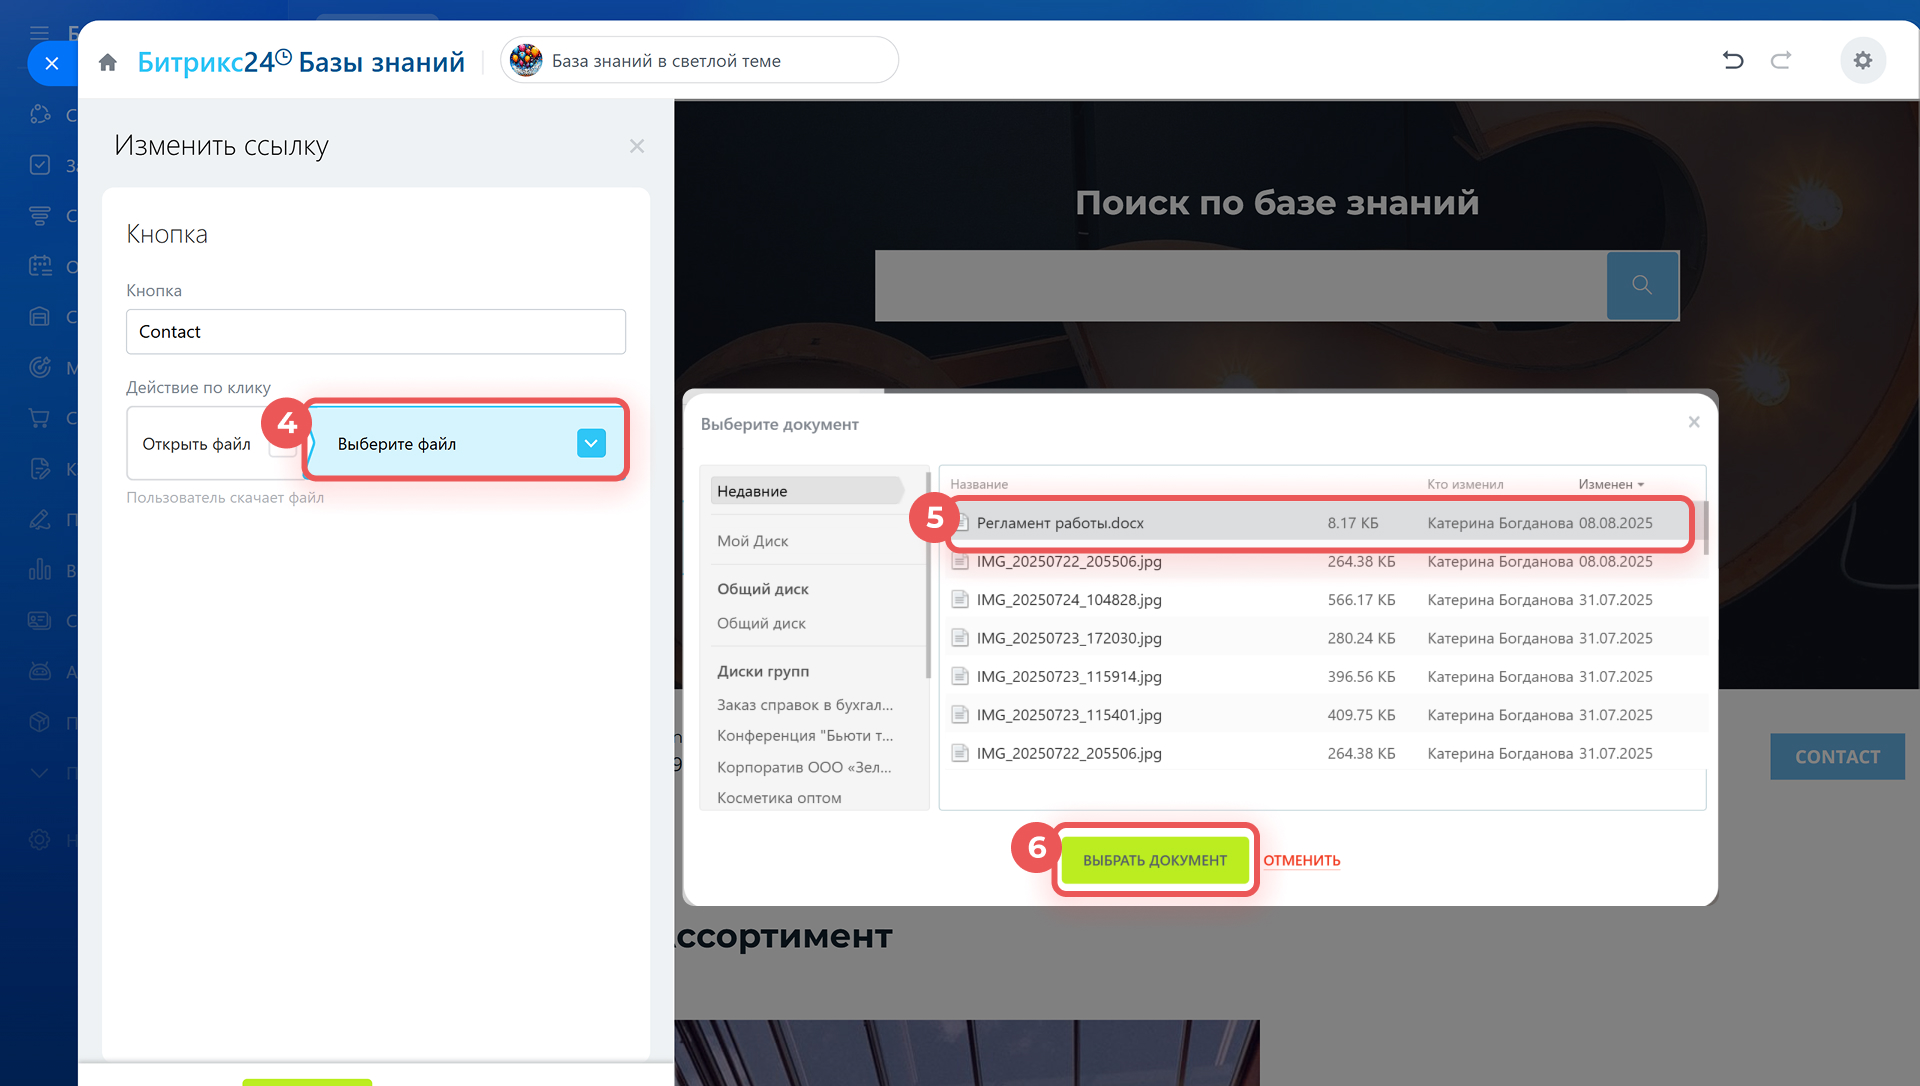Open pen signature icon in left sidebar
The height and width of the screenshot is (1086, 1920).
coord(39,519)
